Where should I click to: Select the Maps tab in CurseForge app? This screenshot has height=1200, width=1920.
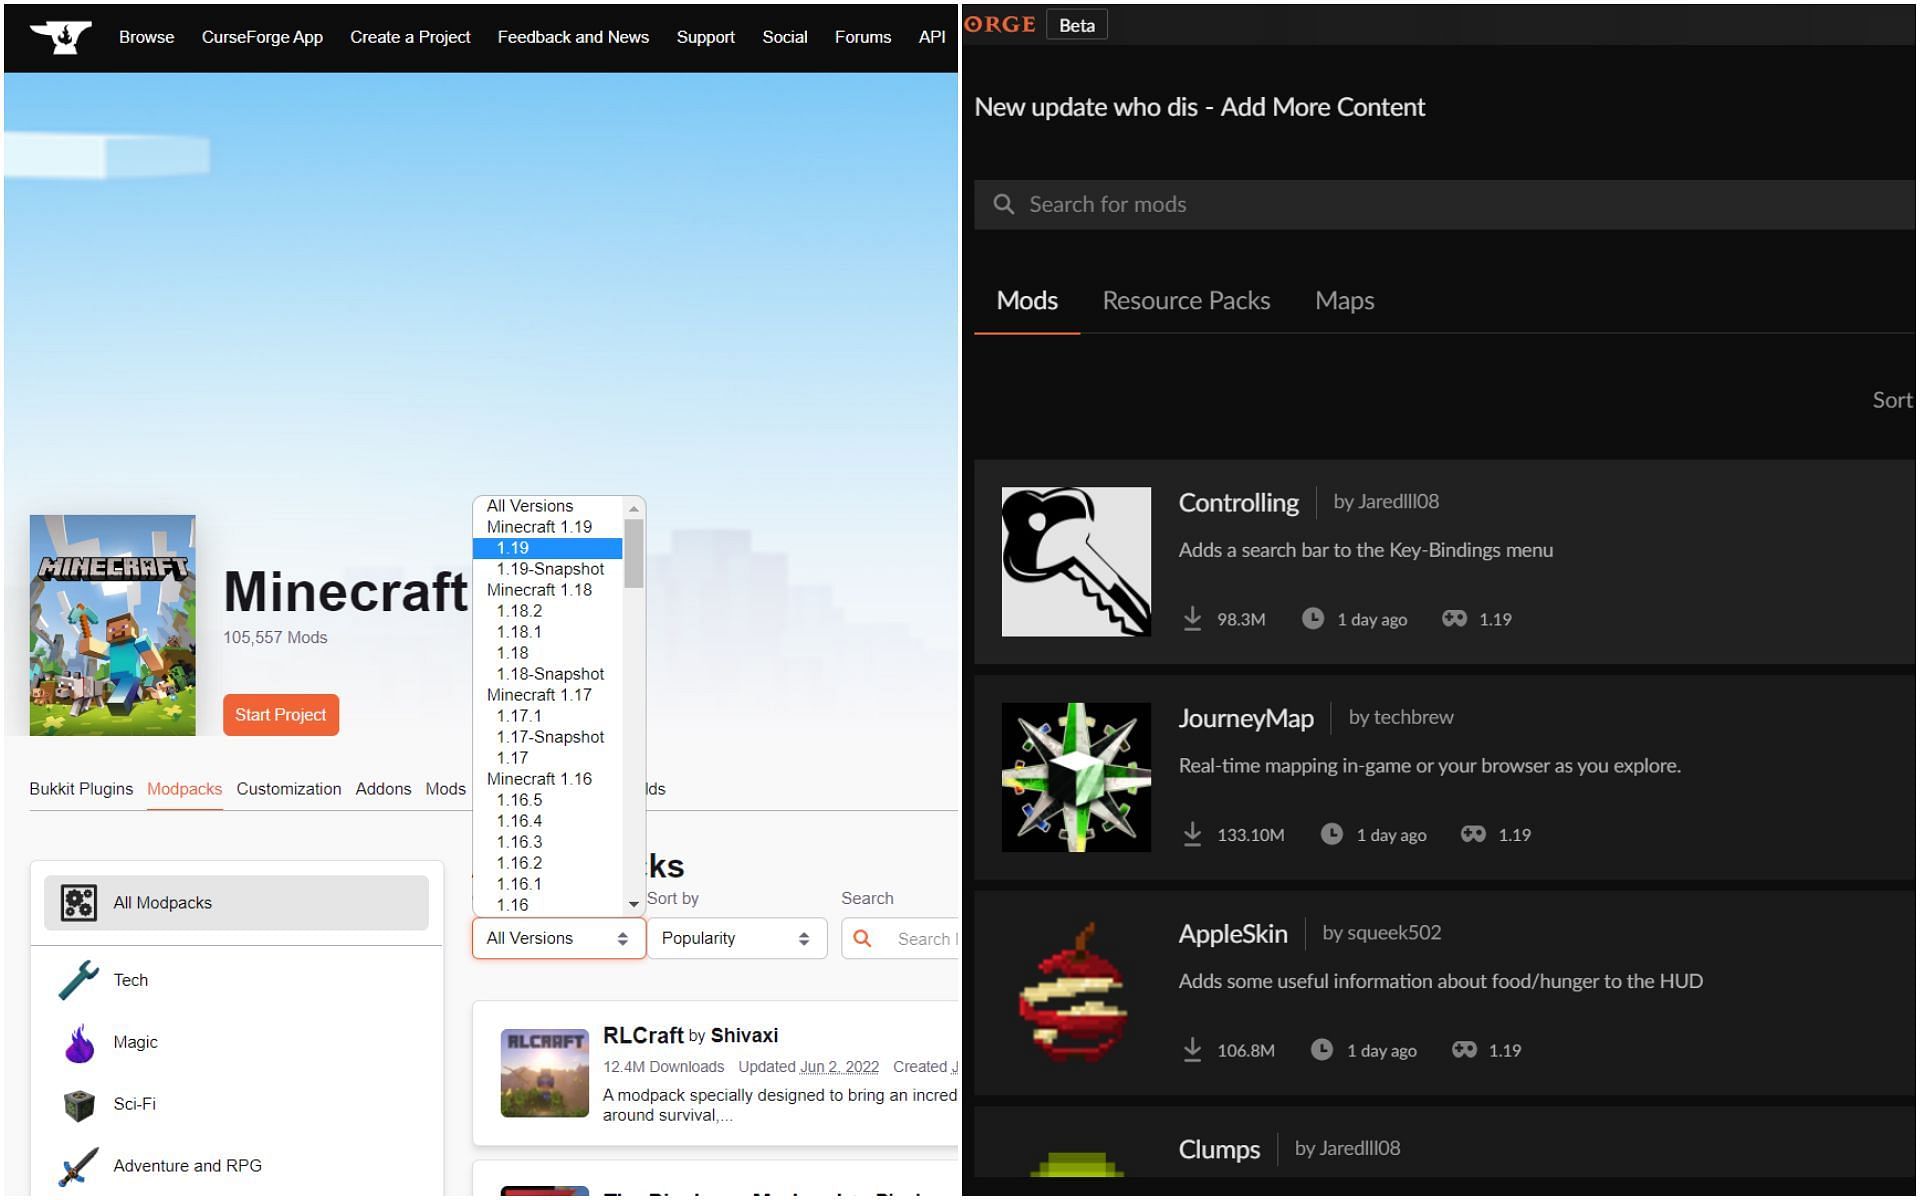coord(1342,300)
